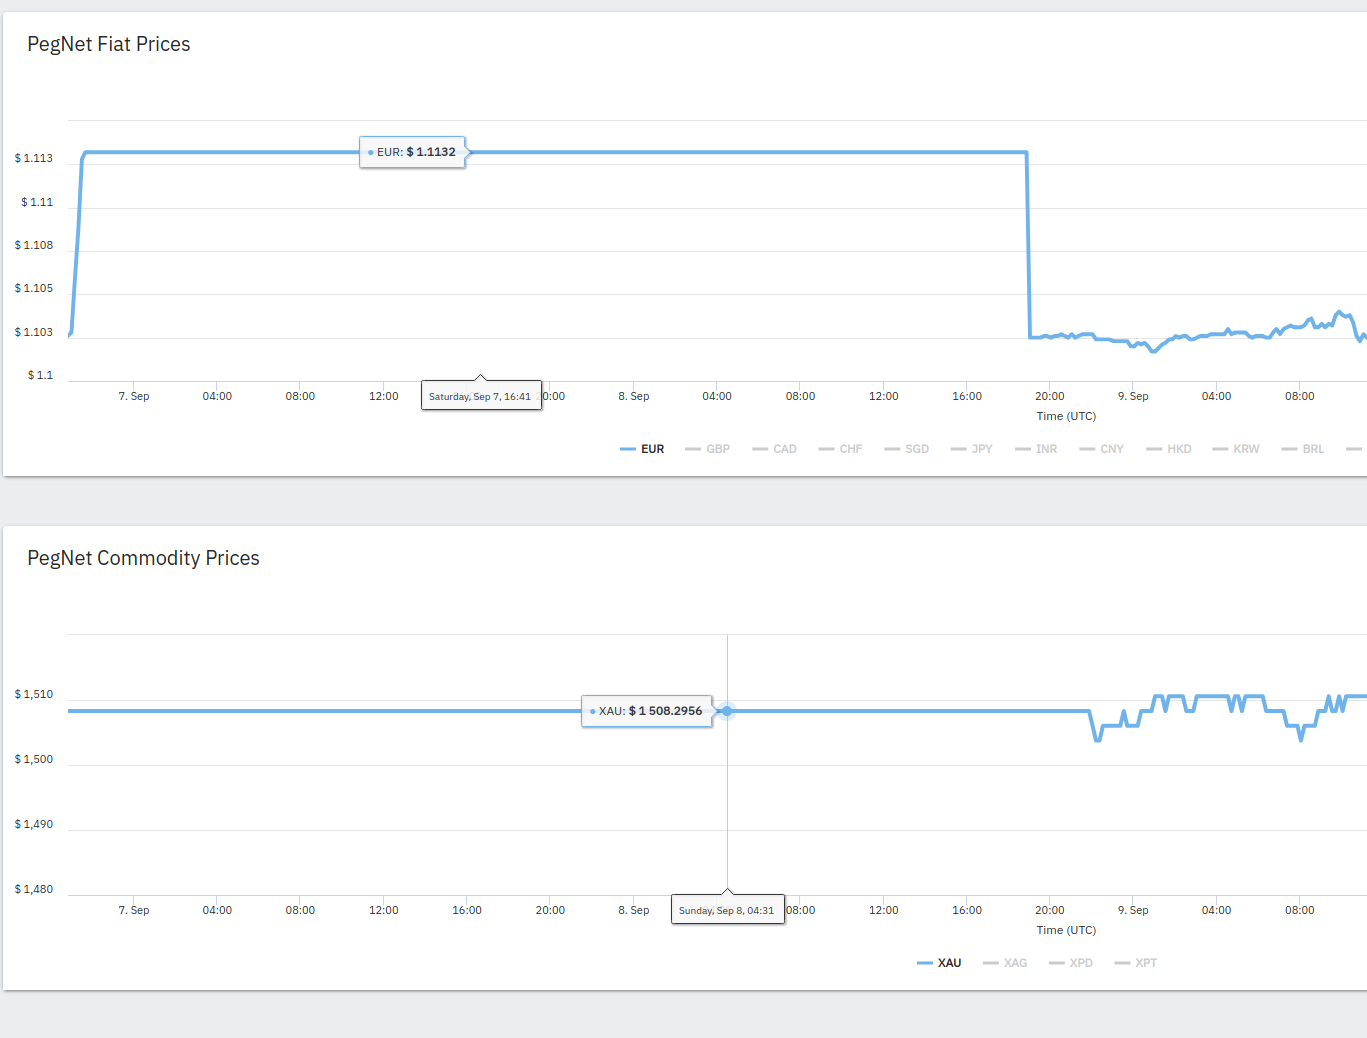Click 8. Sep label on fiat chart axis
Screen dimensions: 1367x1038
point(634,396)
